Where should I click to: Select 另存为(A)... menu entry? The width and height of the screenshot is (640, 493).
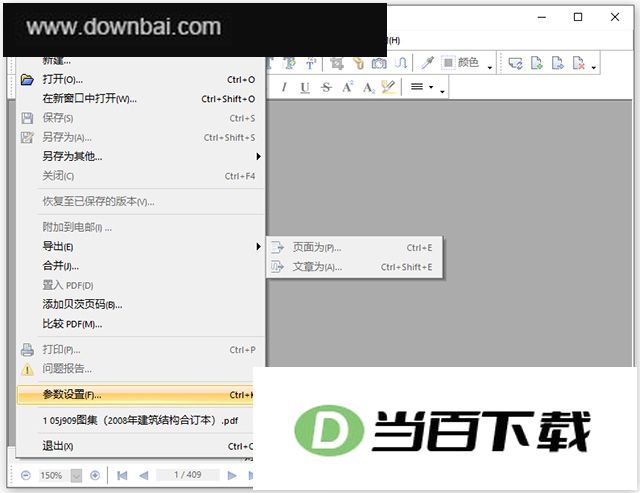tap(141, 138)
